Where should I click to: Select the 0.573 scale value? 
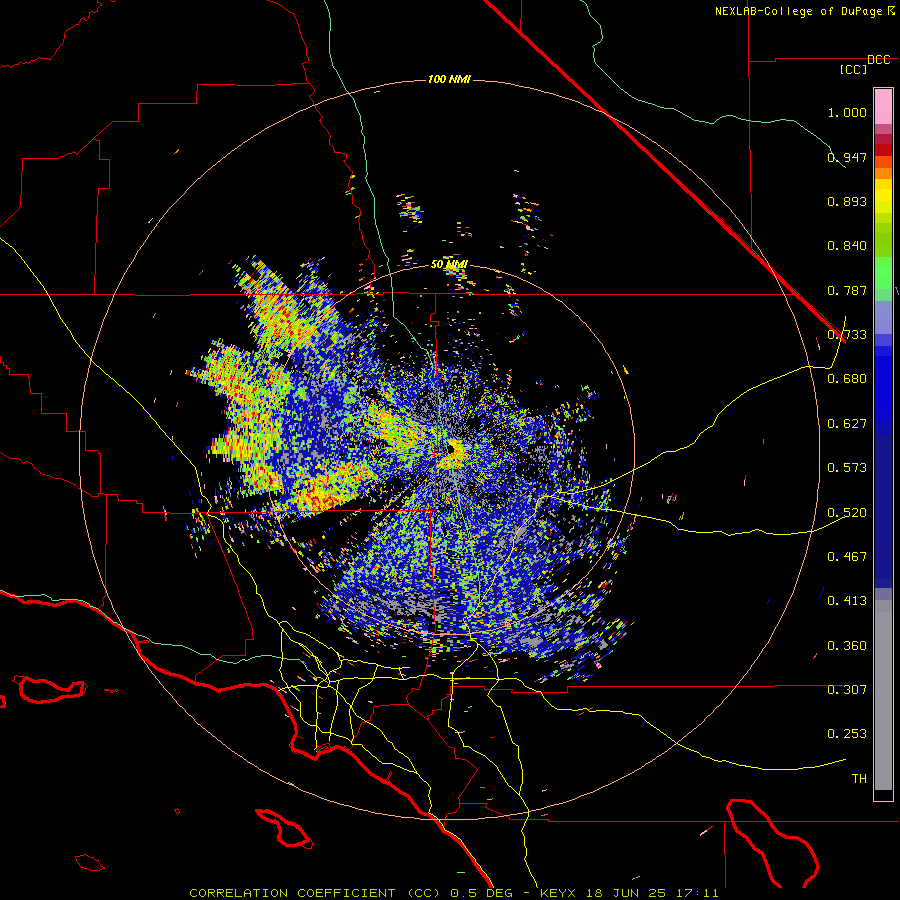847,468
